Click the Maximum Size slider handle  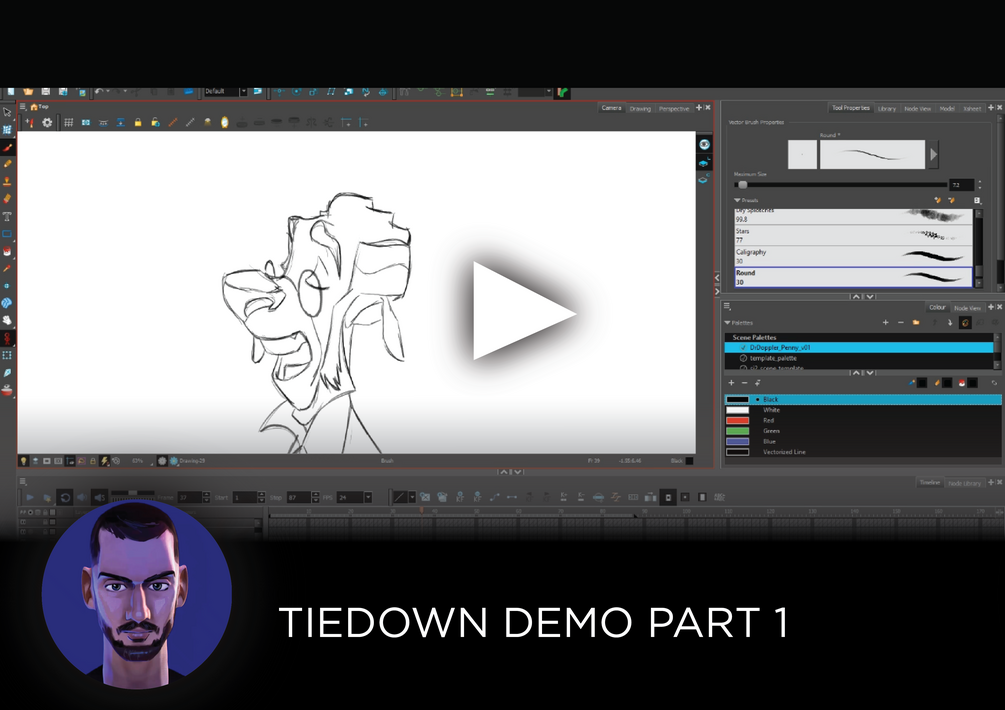click(742, 185)
